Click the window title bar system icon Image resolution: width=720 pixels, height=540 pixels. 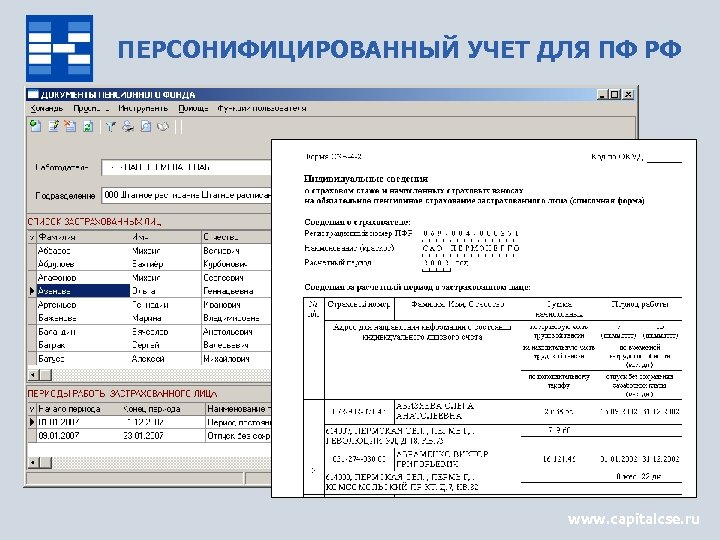click(33, 95)
